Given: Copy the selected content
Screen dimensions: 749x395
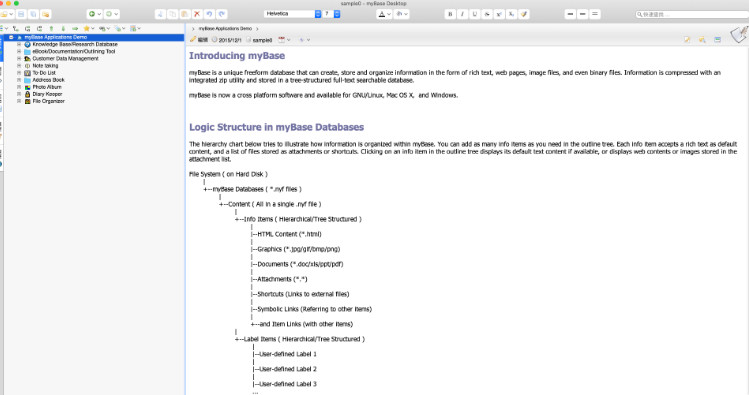Looking at the screenshot, I should coord(172,14).
